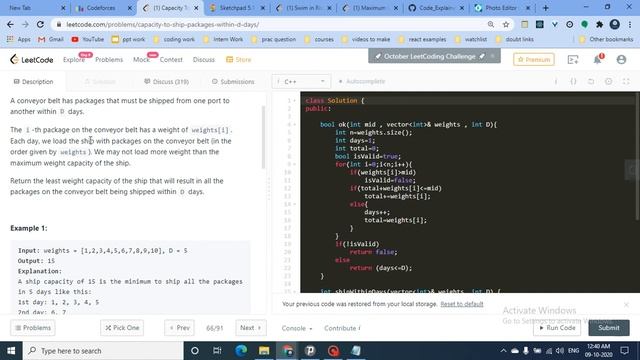Open the YouTube bookmark
The width and height of the screenshot is (640, 360).
[x=88, y=39]
